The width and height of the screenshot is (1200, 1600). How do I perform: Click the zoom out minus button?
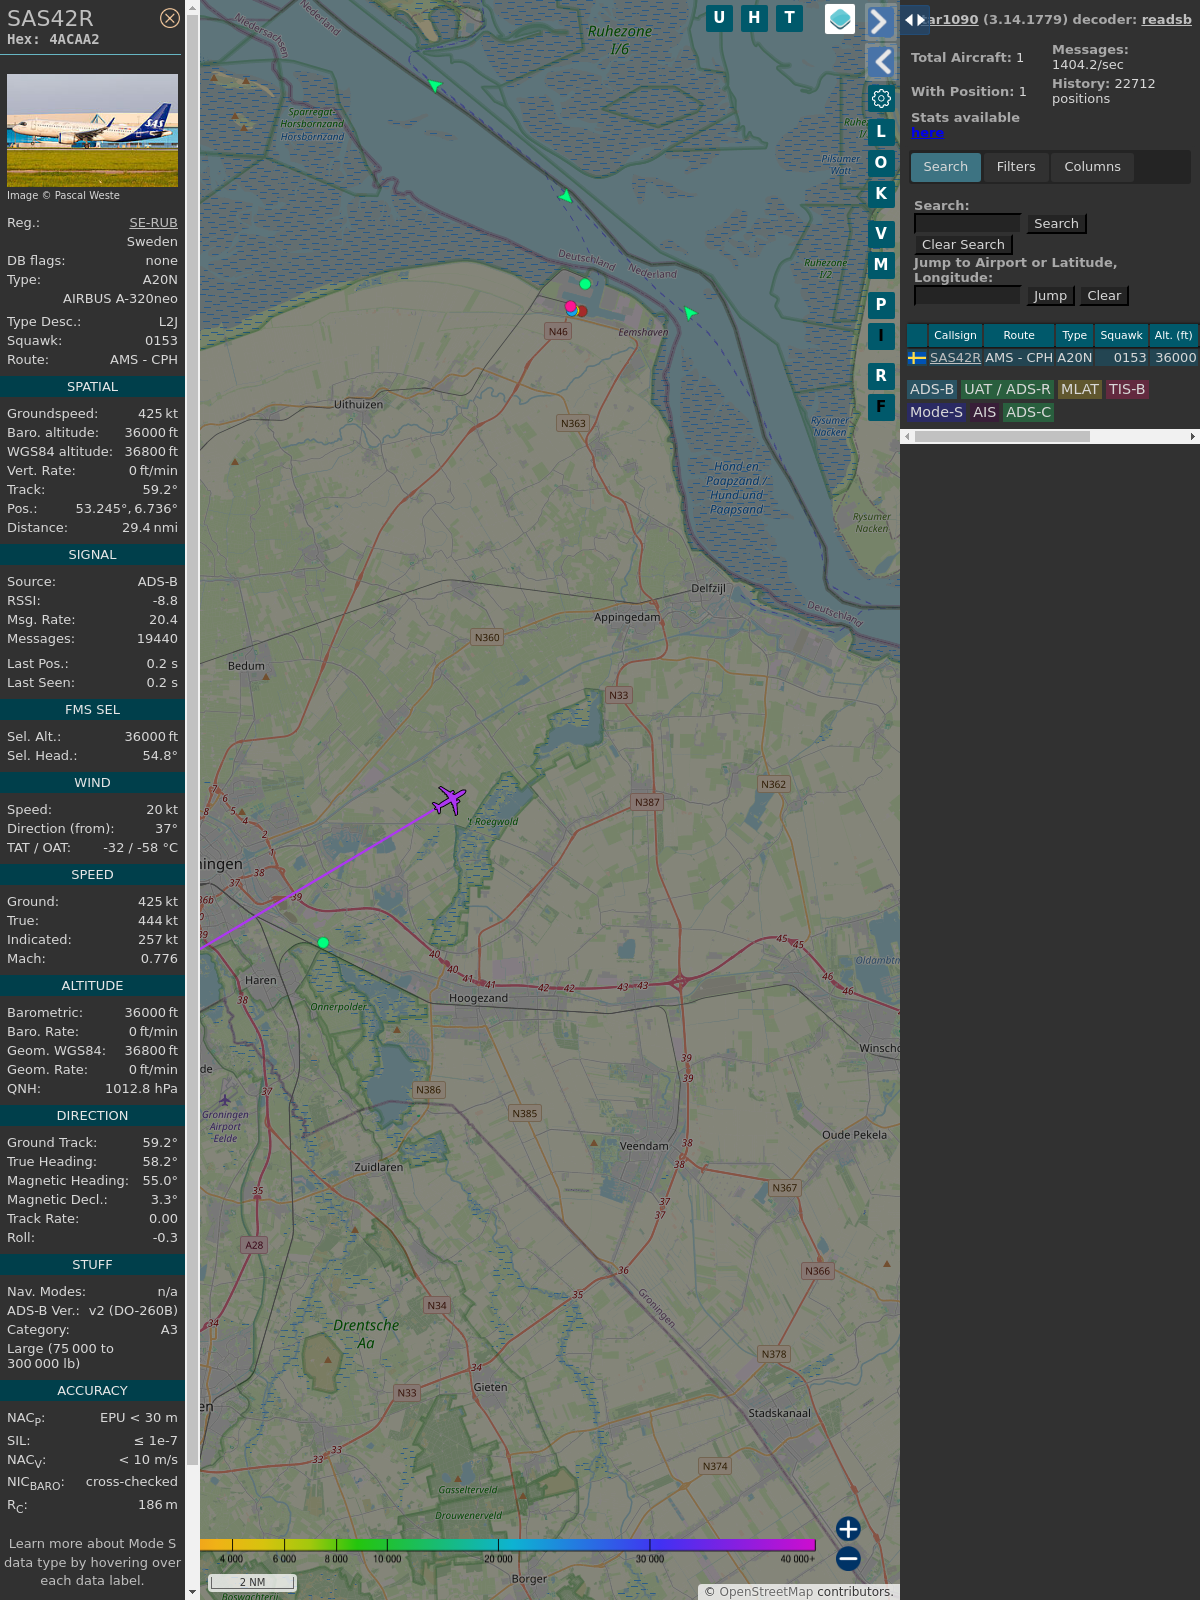848,1558
